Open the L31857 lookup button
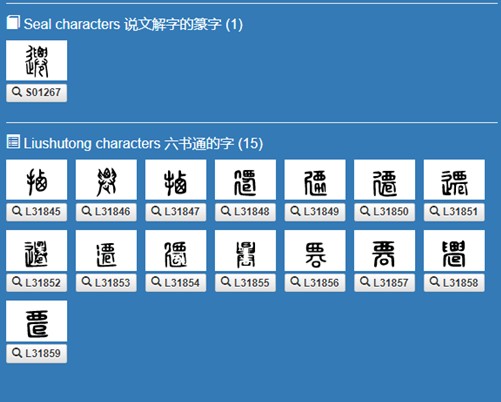Viewport: 501px width, 402px height. (x=385, y=283)
